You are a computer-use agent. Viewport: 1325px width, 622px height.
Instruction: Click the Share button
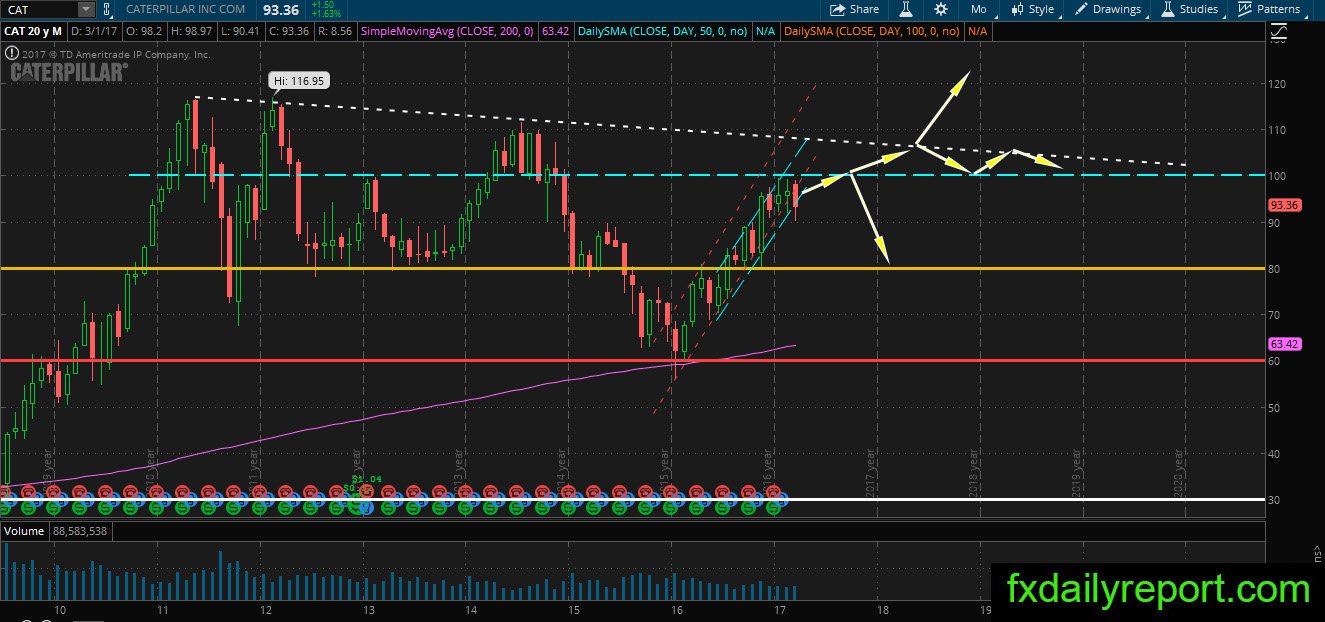click(854, 9)
